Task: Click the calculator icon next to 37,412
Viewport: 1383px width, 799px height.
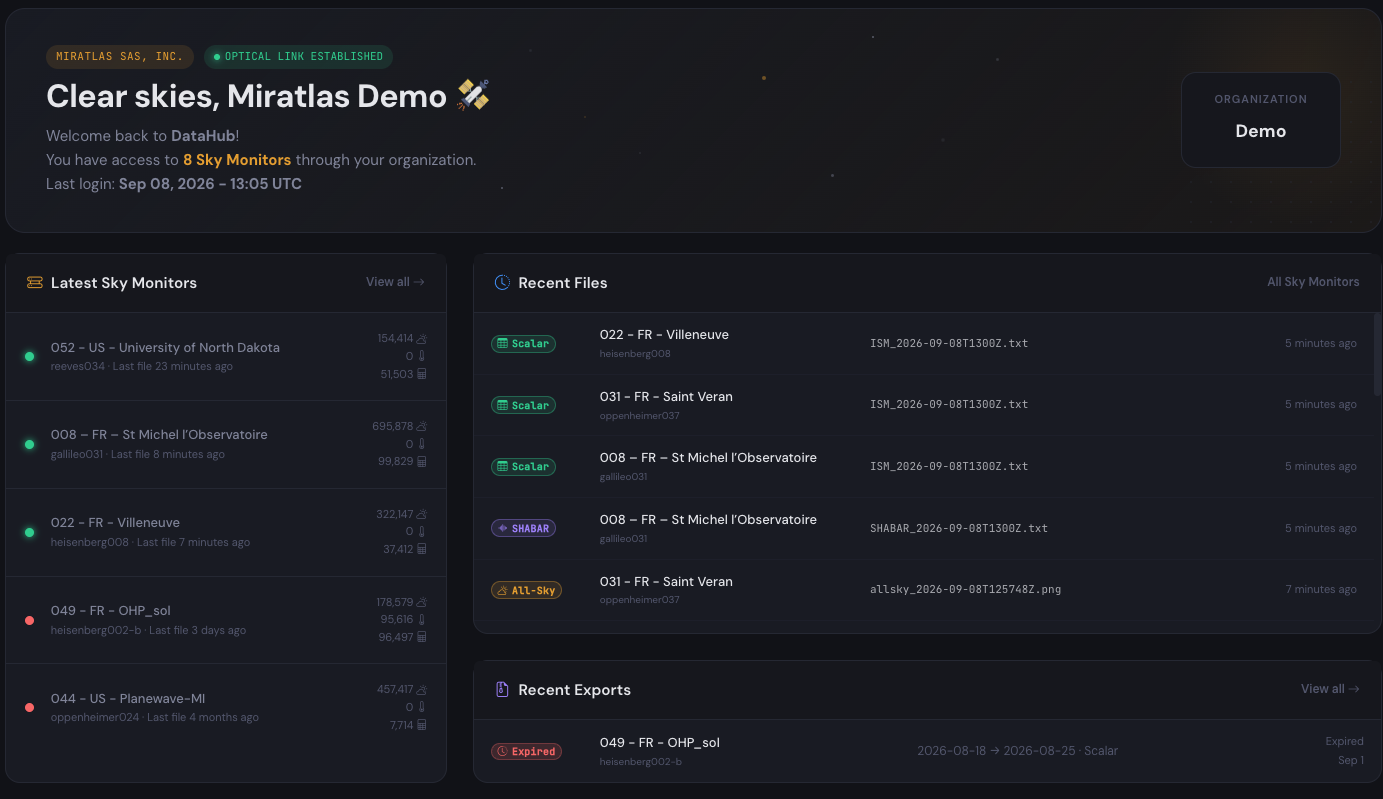Action: [x=422, y=549]
